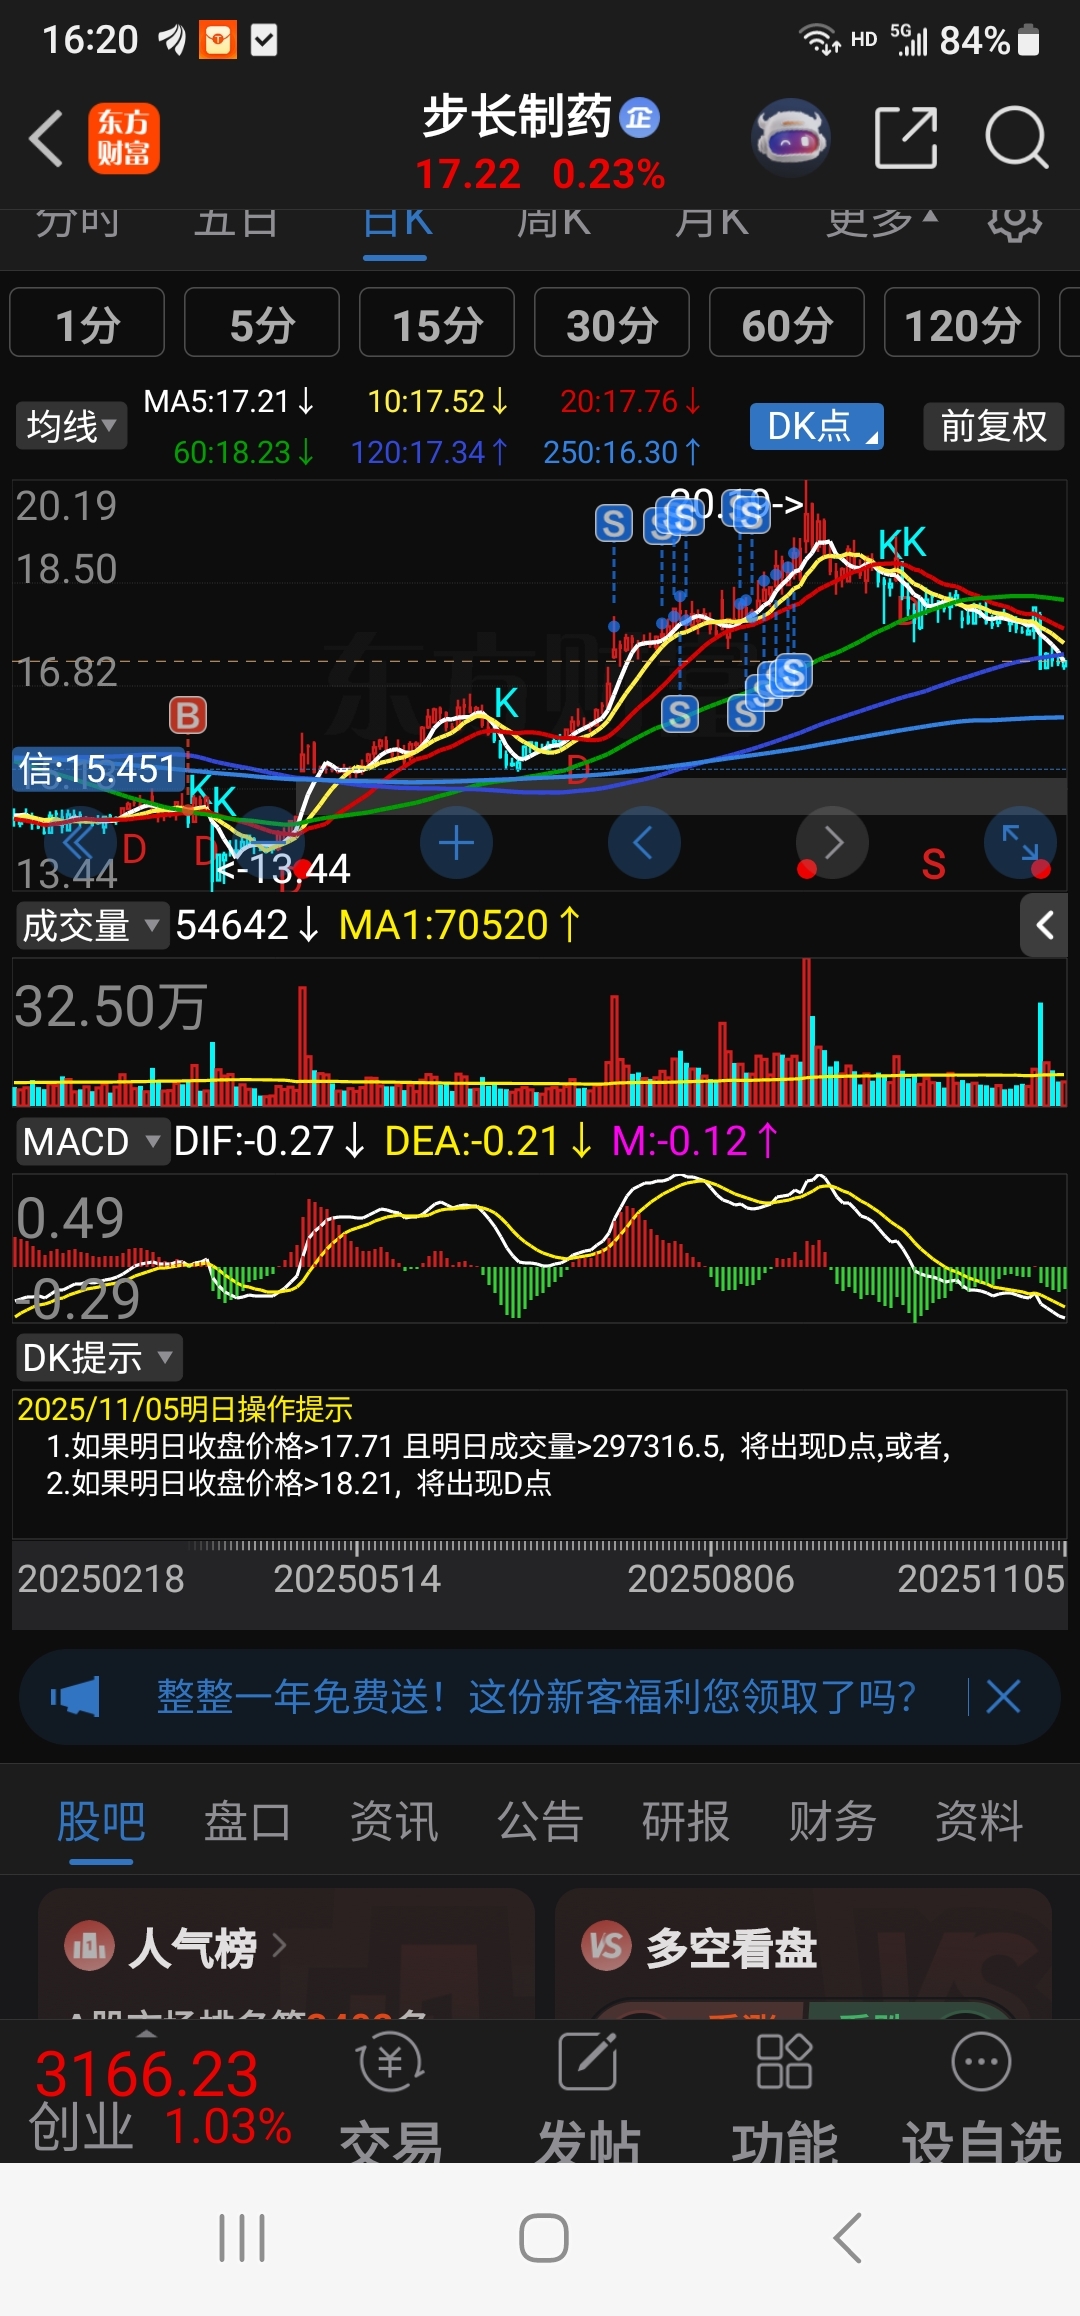Open the 东方财富 logo home icon
Image resolution: width=1080 pixels, height=2316 pixels.
[124, 138]
